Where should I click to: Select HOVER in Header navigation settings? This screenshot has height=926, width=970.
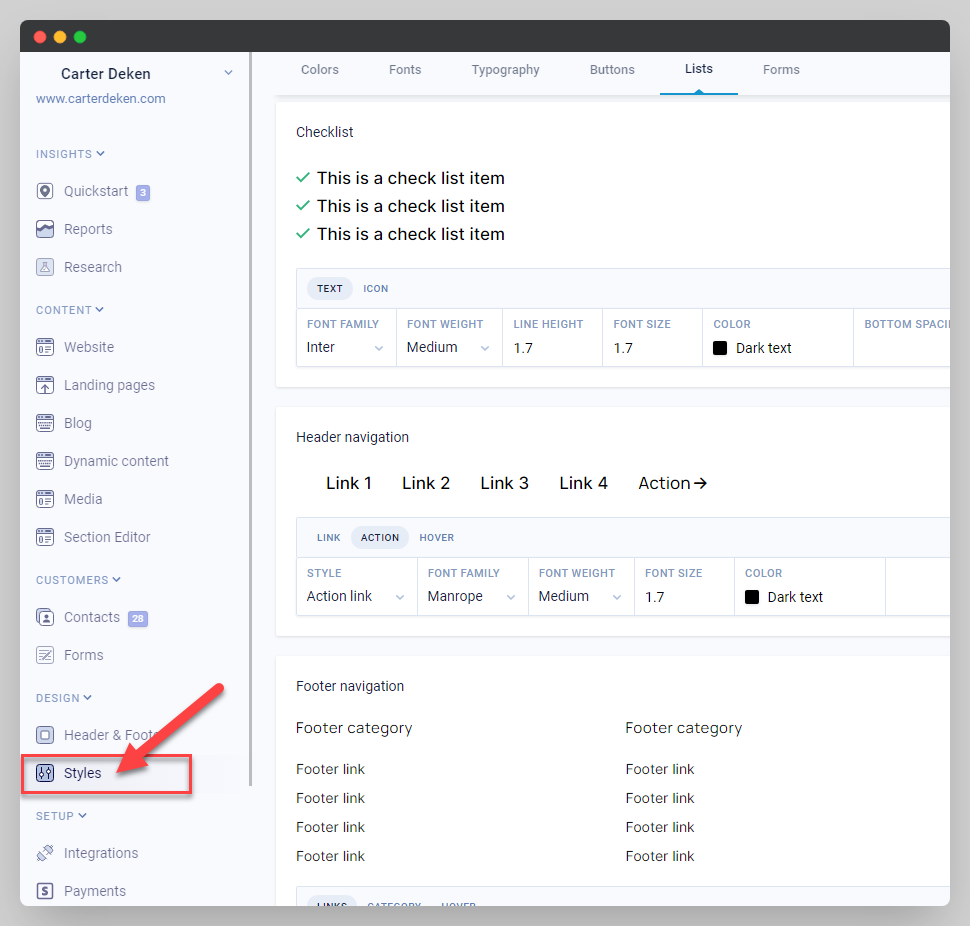coord(437,538)
